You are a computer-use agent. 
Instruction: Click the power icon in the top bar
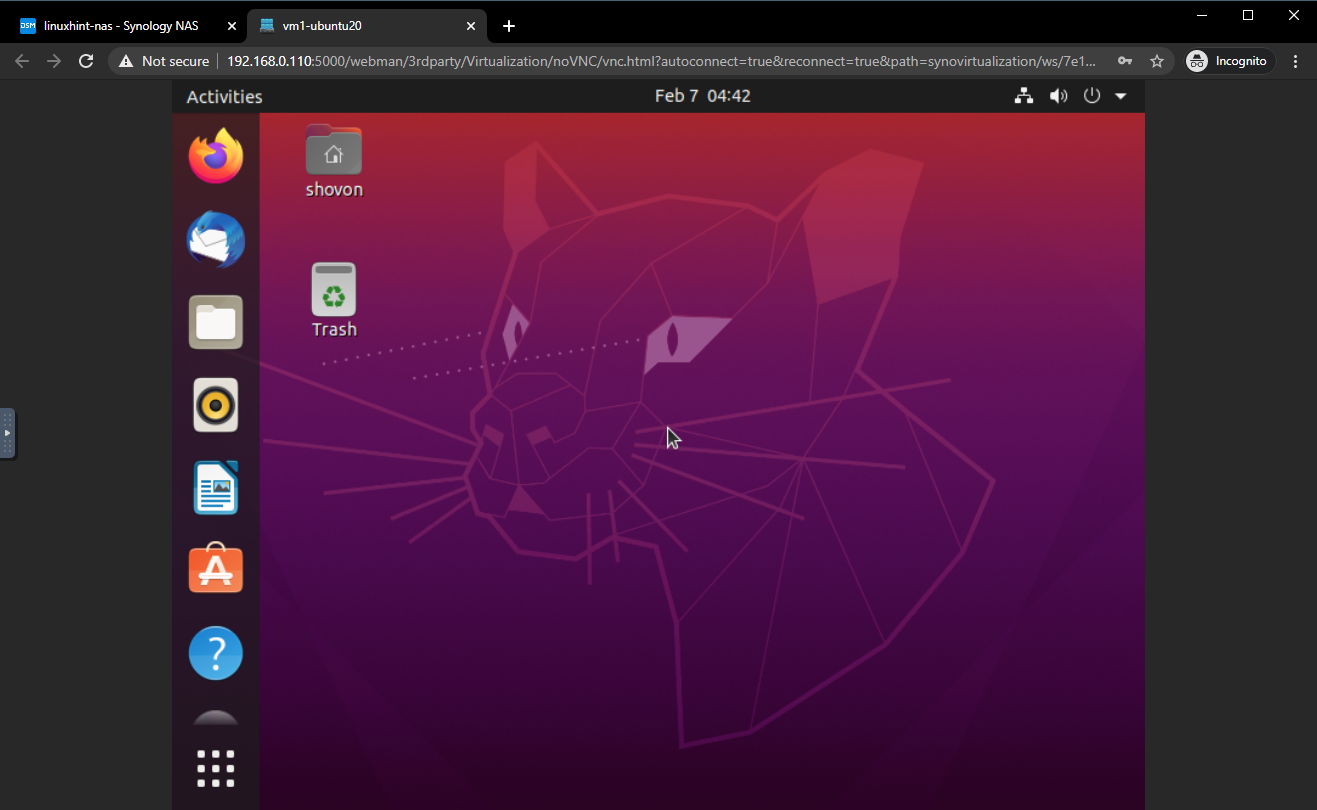point(1091,96)
